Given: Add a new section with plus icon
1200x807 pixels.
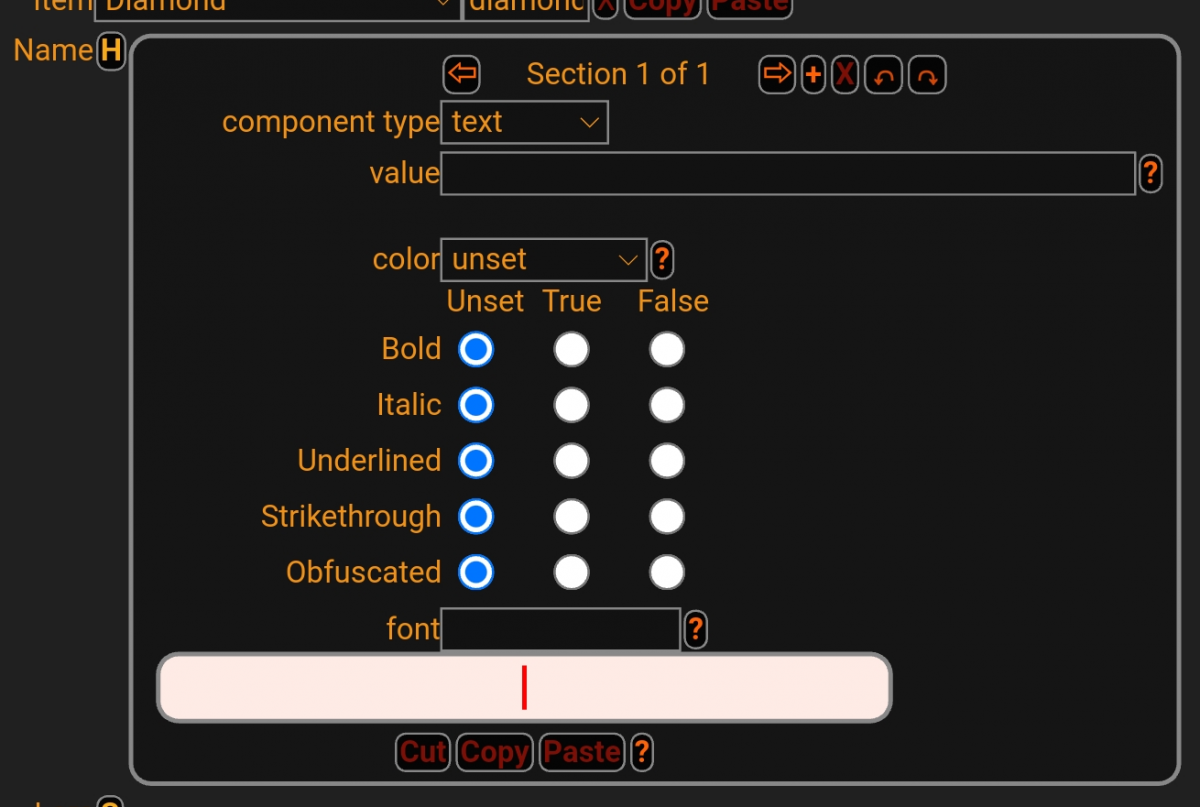Looking at the screenshot, I should tap(813, 75).
